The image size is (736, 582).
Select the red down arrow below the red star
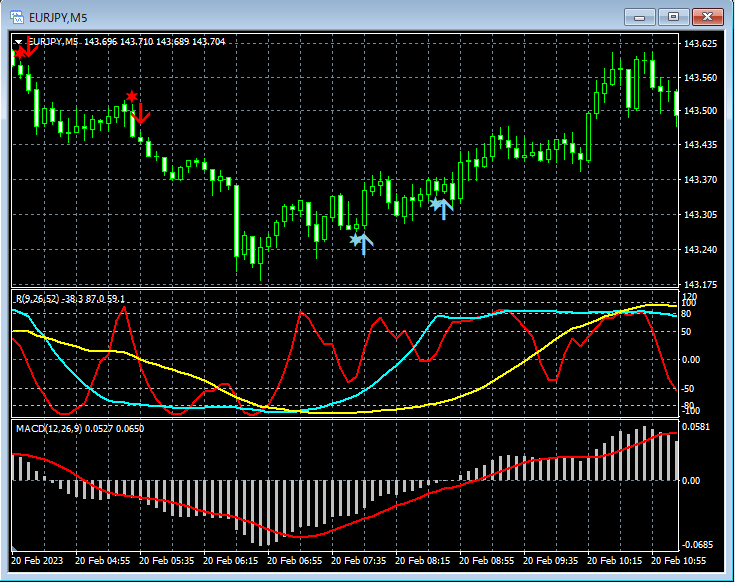click(141, 112)
